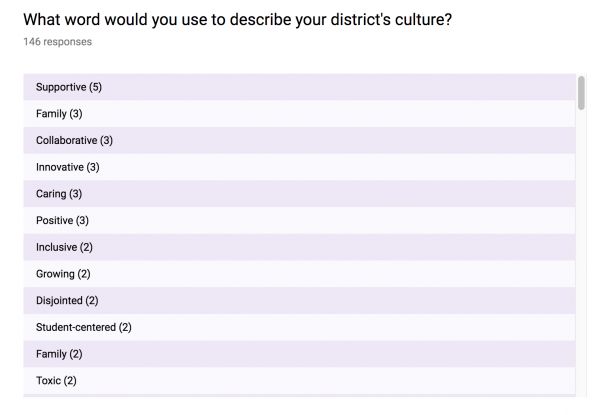Click the Growing (2) response row
Screen dimensions: 600x415
click(x=299, y=274)
